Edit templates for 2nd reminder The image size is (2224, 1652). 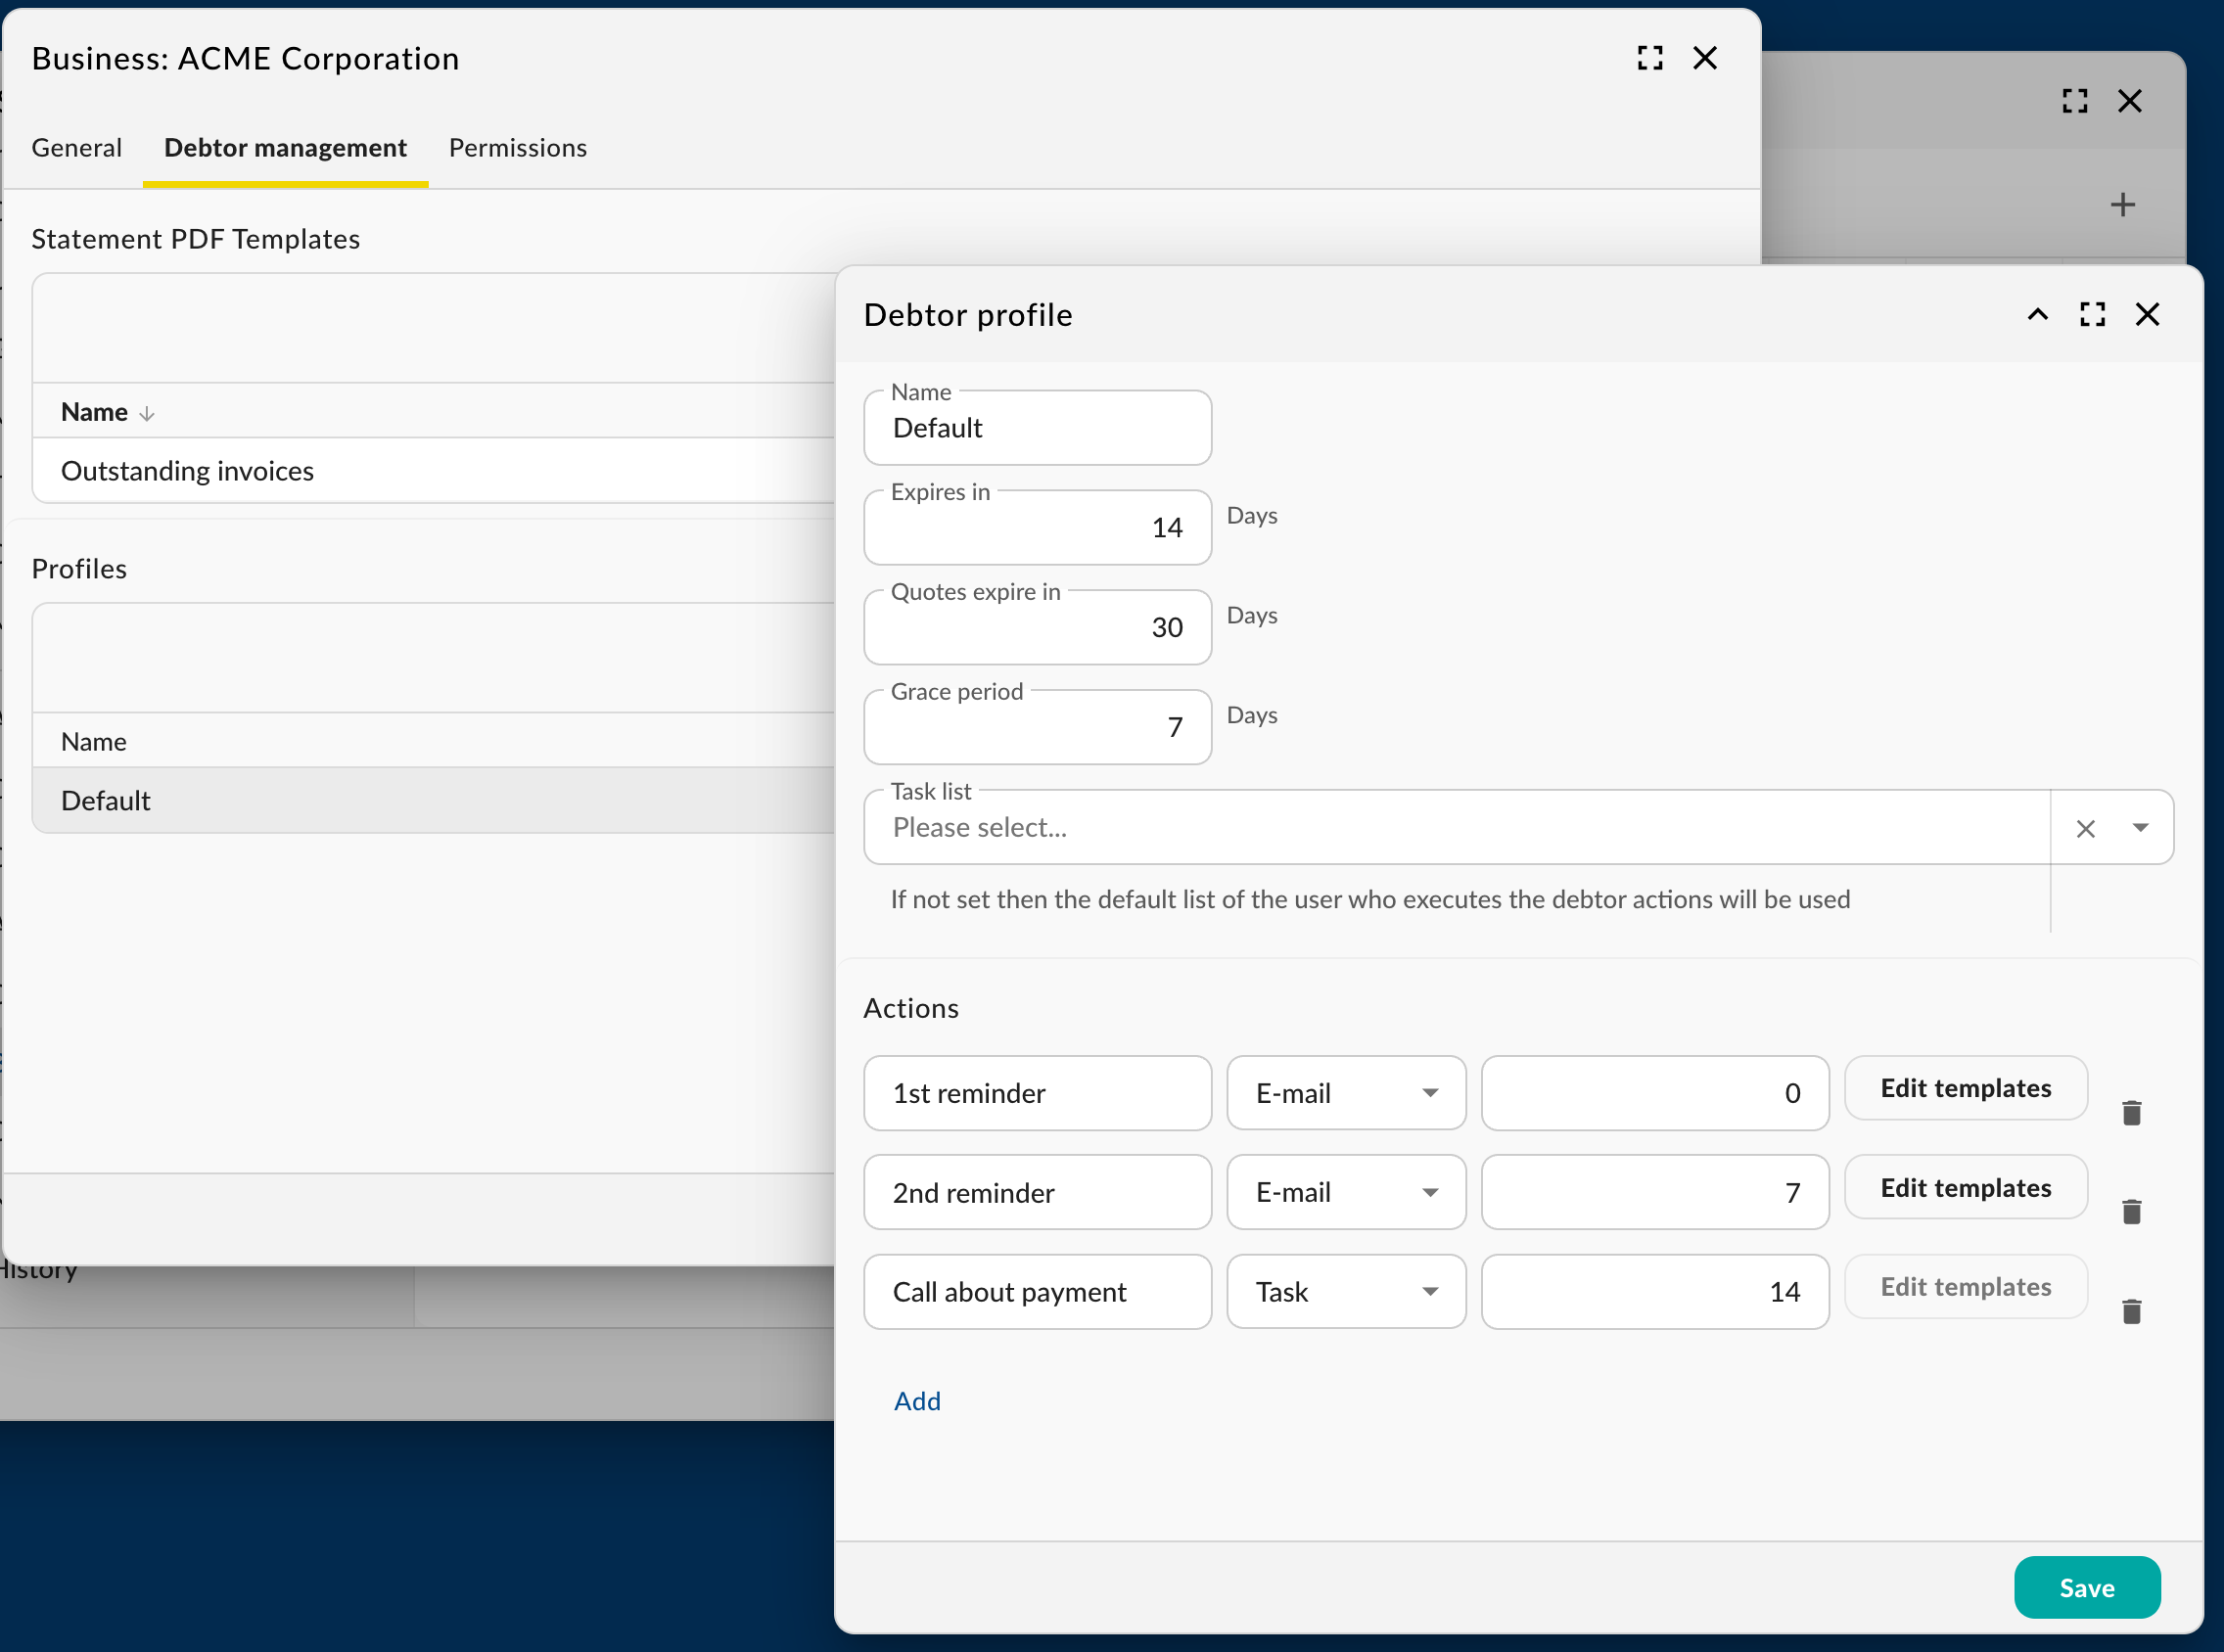tap(1966, 1187)
